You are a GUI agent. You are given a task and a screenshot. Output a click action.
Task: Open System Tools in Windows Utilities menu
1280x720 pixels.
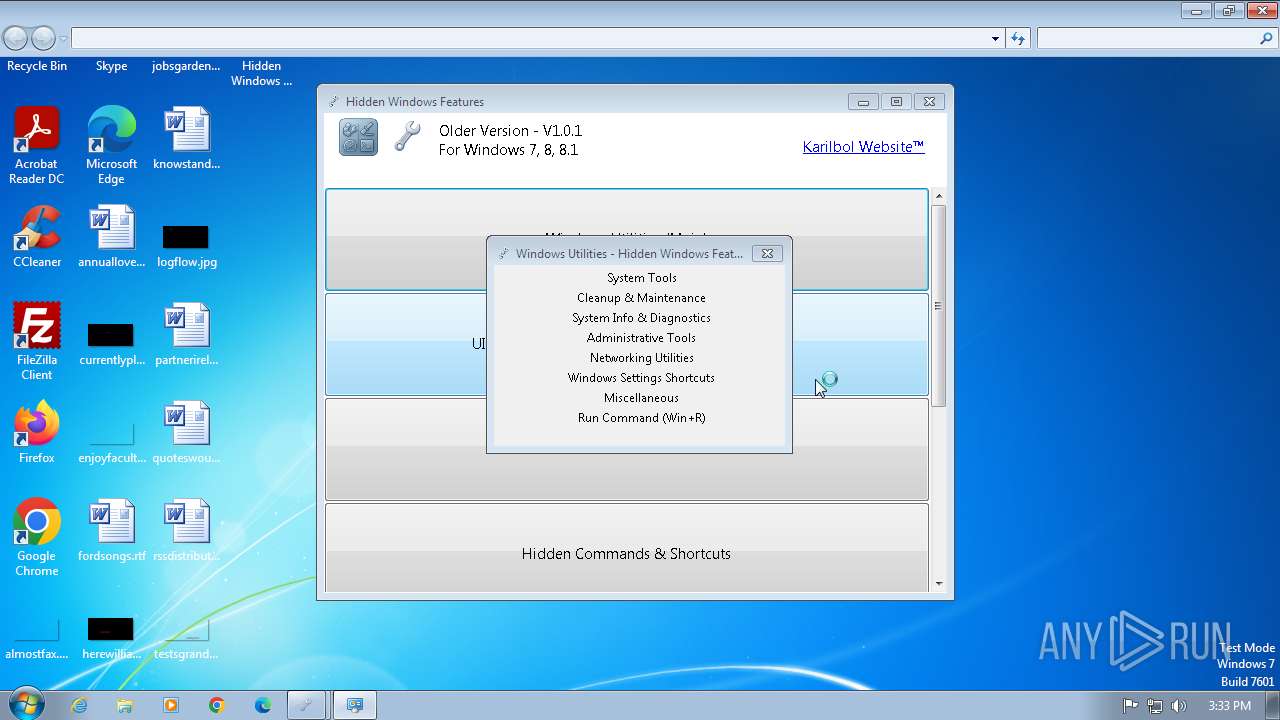641,278
